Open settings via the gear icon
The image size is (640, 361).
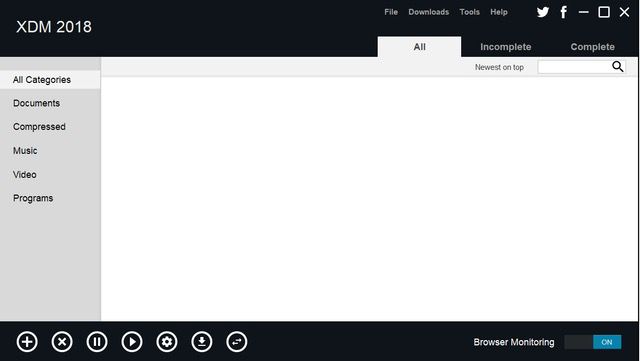167,342
